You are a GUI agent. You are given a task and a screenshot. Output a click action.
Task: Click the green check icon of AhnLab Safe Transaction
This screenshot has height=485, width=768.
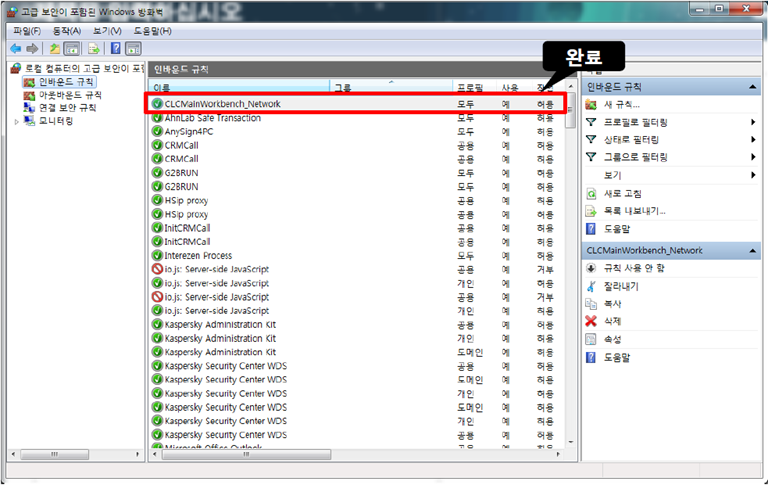[x=157, y=118]
